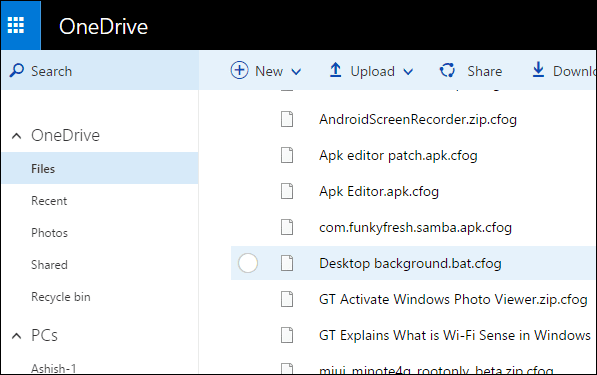This screenshot has height=375, width=597.
Task: Click the search magnifier icon
Action: pos(17,70)
